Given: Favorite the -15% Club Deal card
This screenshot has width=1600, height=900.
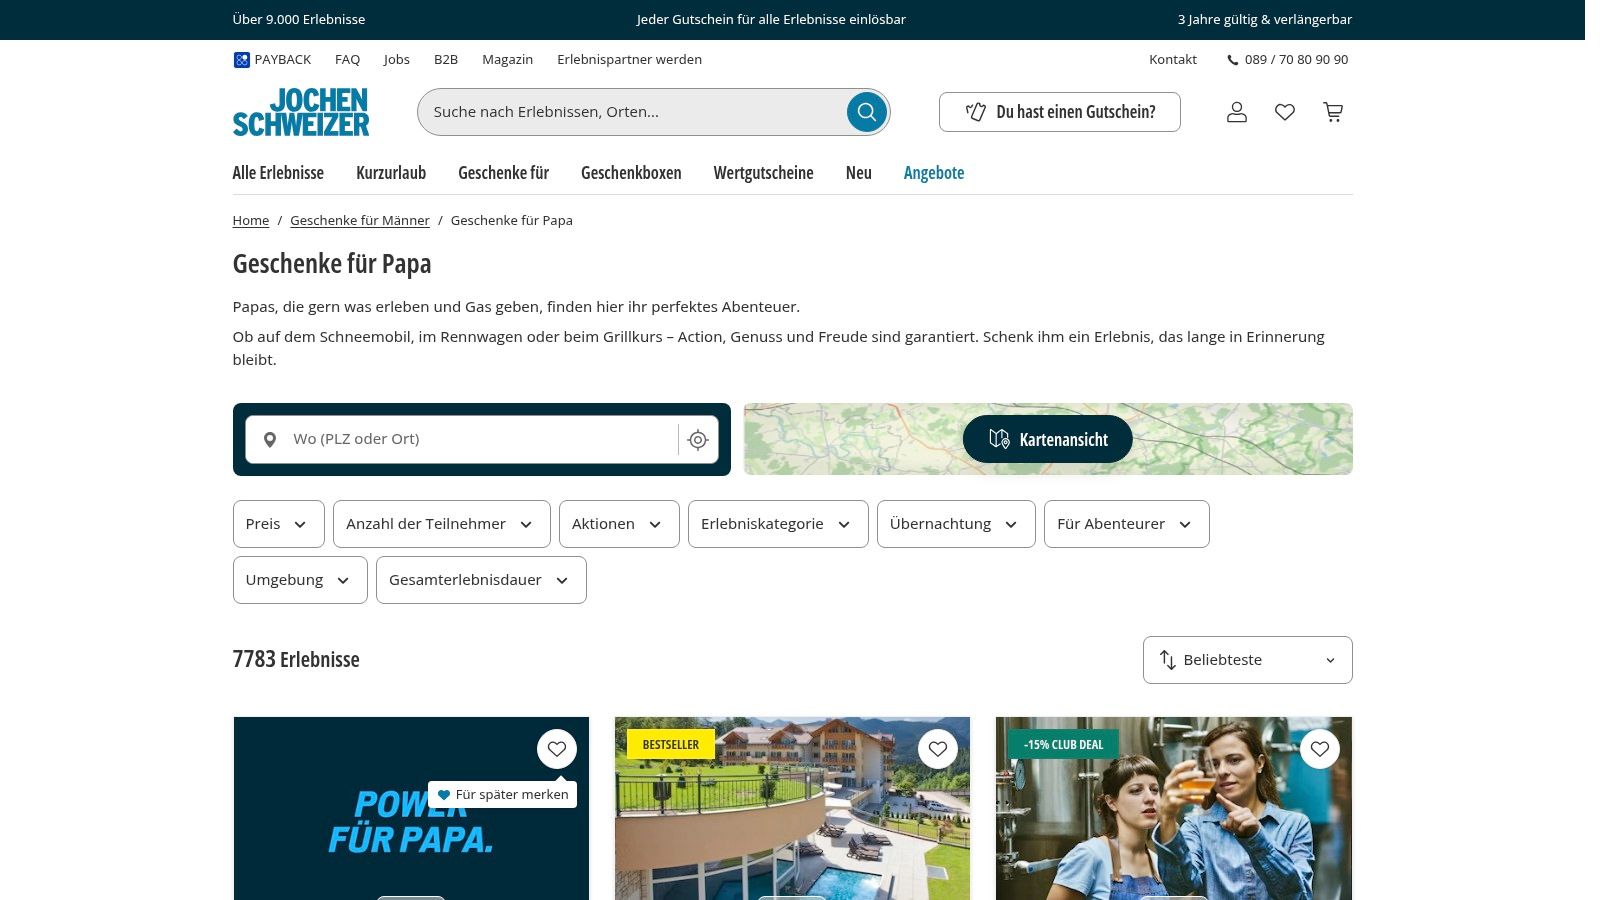Looking at the screenshot, I should pos(1320,749).
